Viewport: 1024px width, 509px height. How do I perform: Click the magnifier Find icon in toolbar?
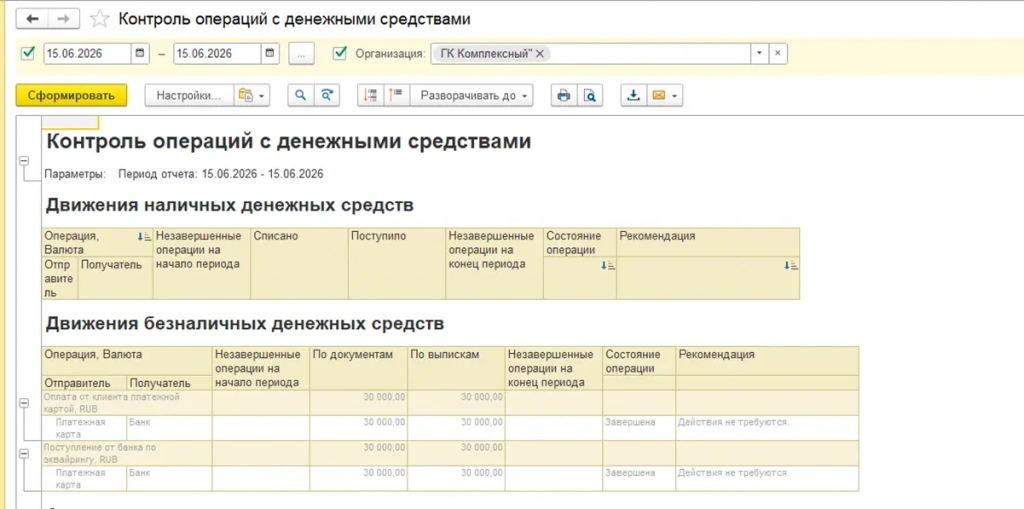coord(301,95)
